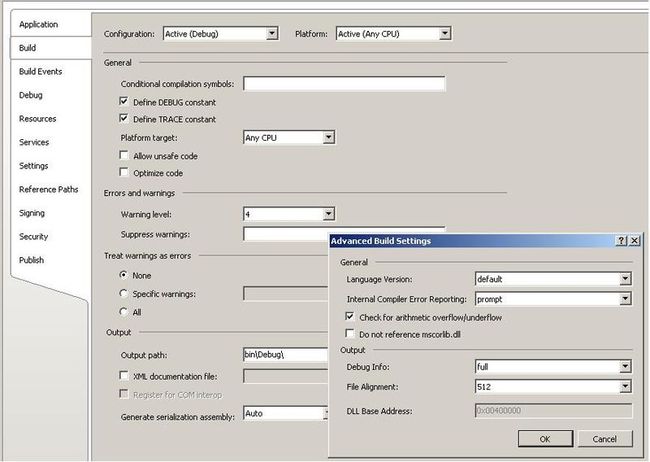This screenshot has width=650, height=462.
Task: Select the Build tab
Action: click(x=27, y=48)
